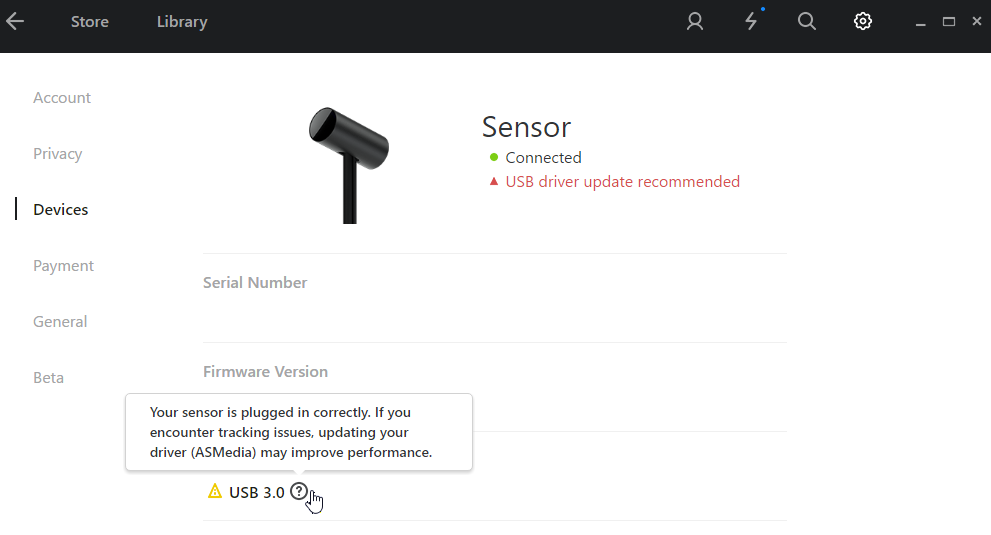Screen dimensions: 991x535
Task: Click the USB 3.0 help question mark
Action: tap(298, 491)
